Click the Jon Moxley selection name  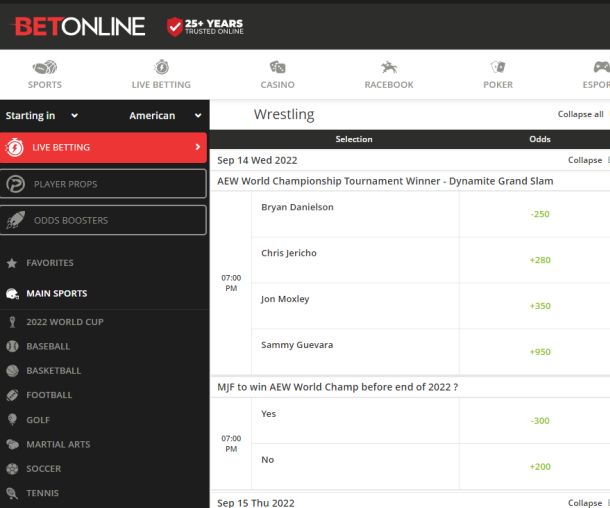pos(285,299)
